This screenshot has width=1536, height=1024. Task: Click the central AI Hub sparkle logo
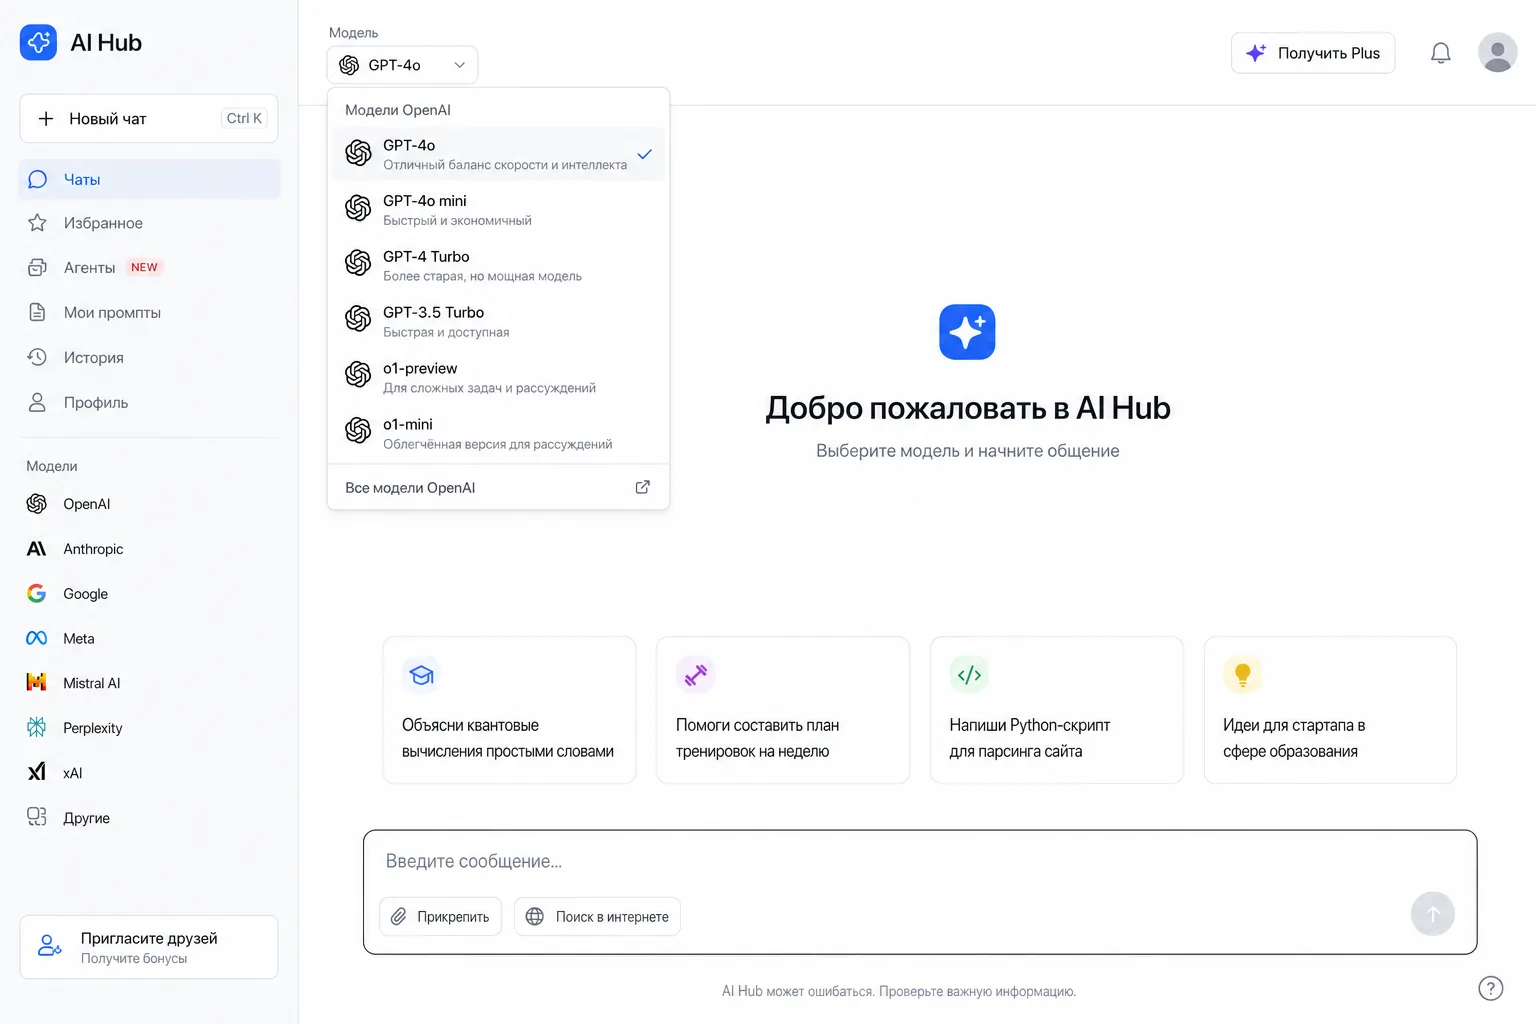coord(967,332)
